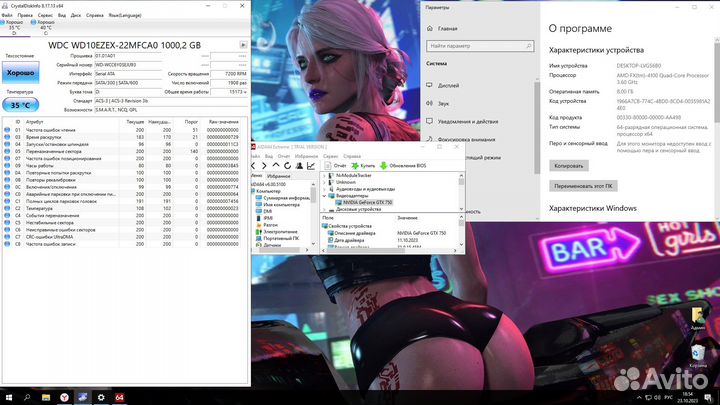Go forward in AIDA64 navigation
This screenshot has height=405, width=720.
click(264, 165)
